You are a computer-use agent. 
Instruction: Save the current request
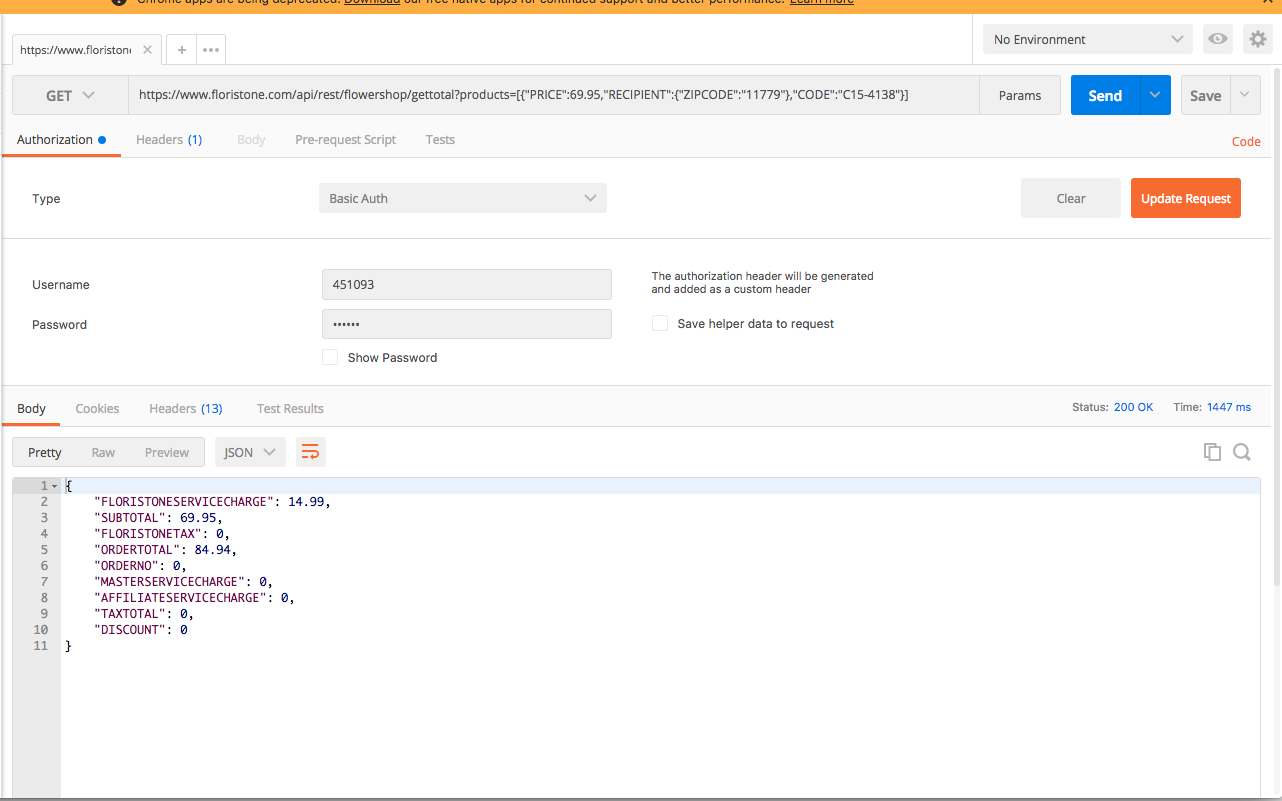pos(1205,95)
